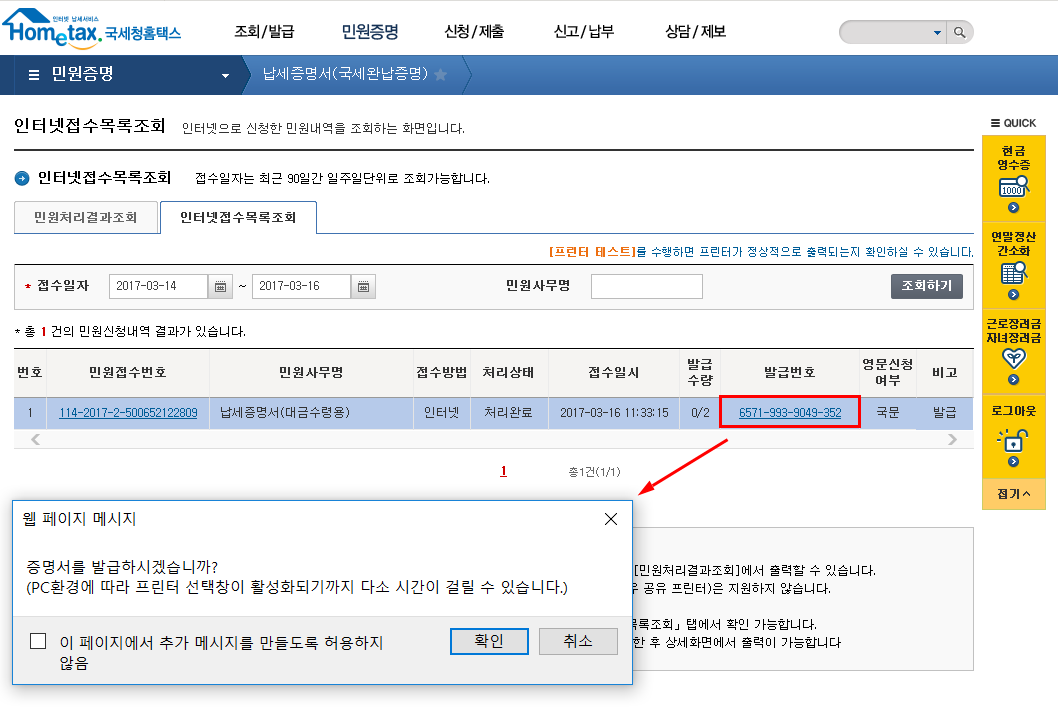Close the web page message dialog
This screenshot has height=710, width=1058.
[x=611, y=519]
